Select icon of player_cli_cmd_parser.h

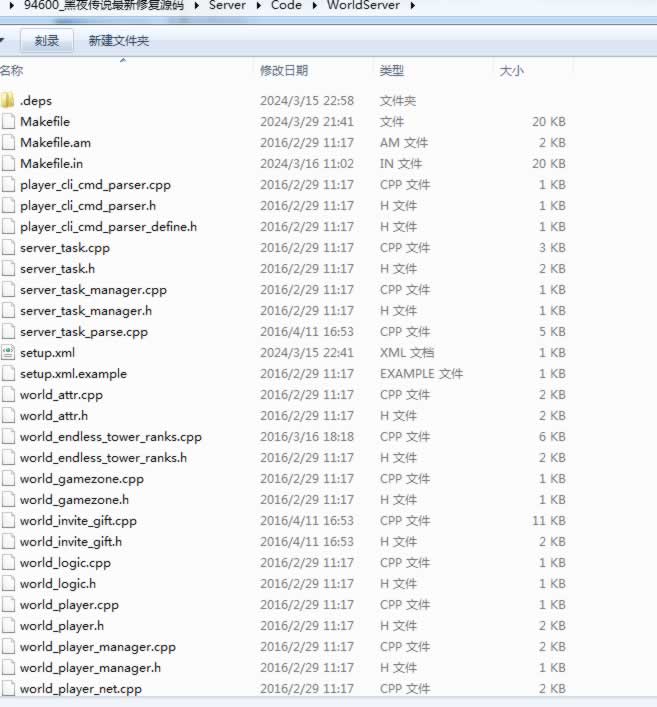click(8, 206)
